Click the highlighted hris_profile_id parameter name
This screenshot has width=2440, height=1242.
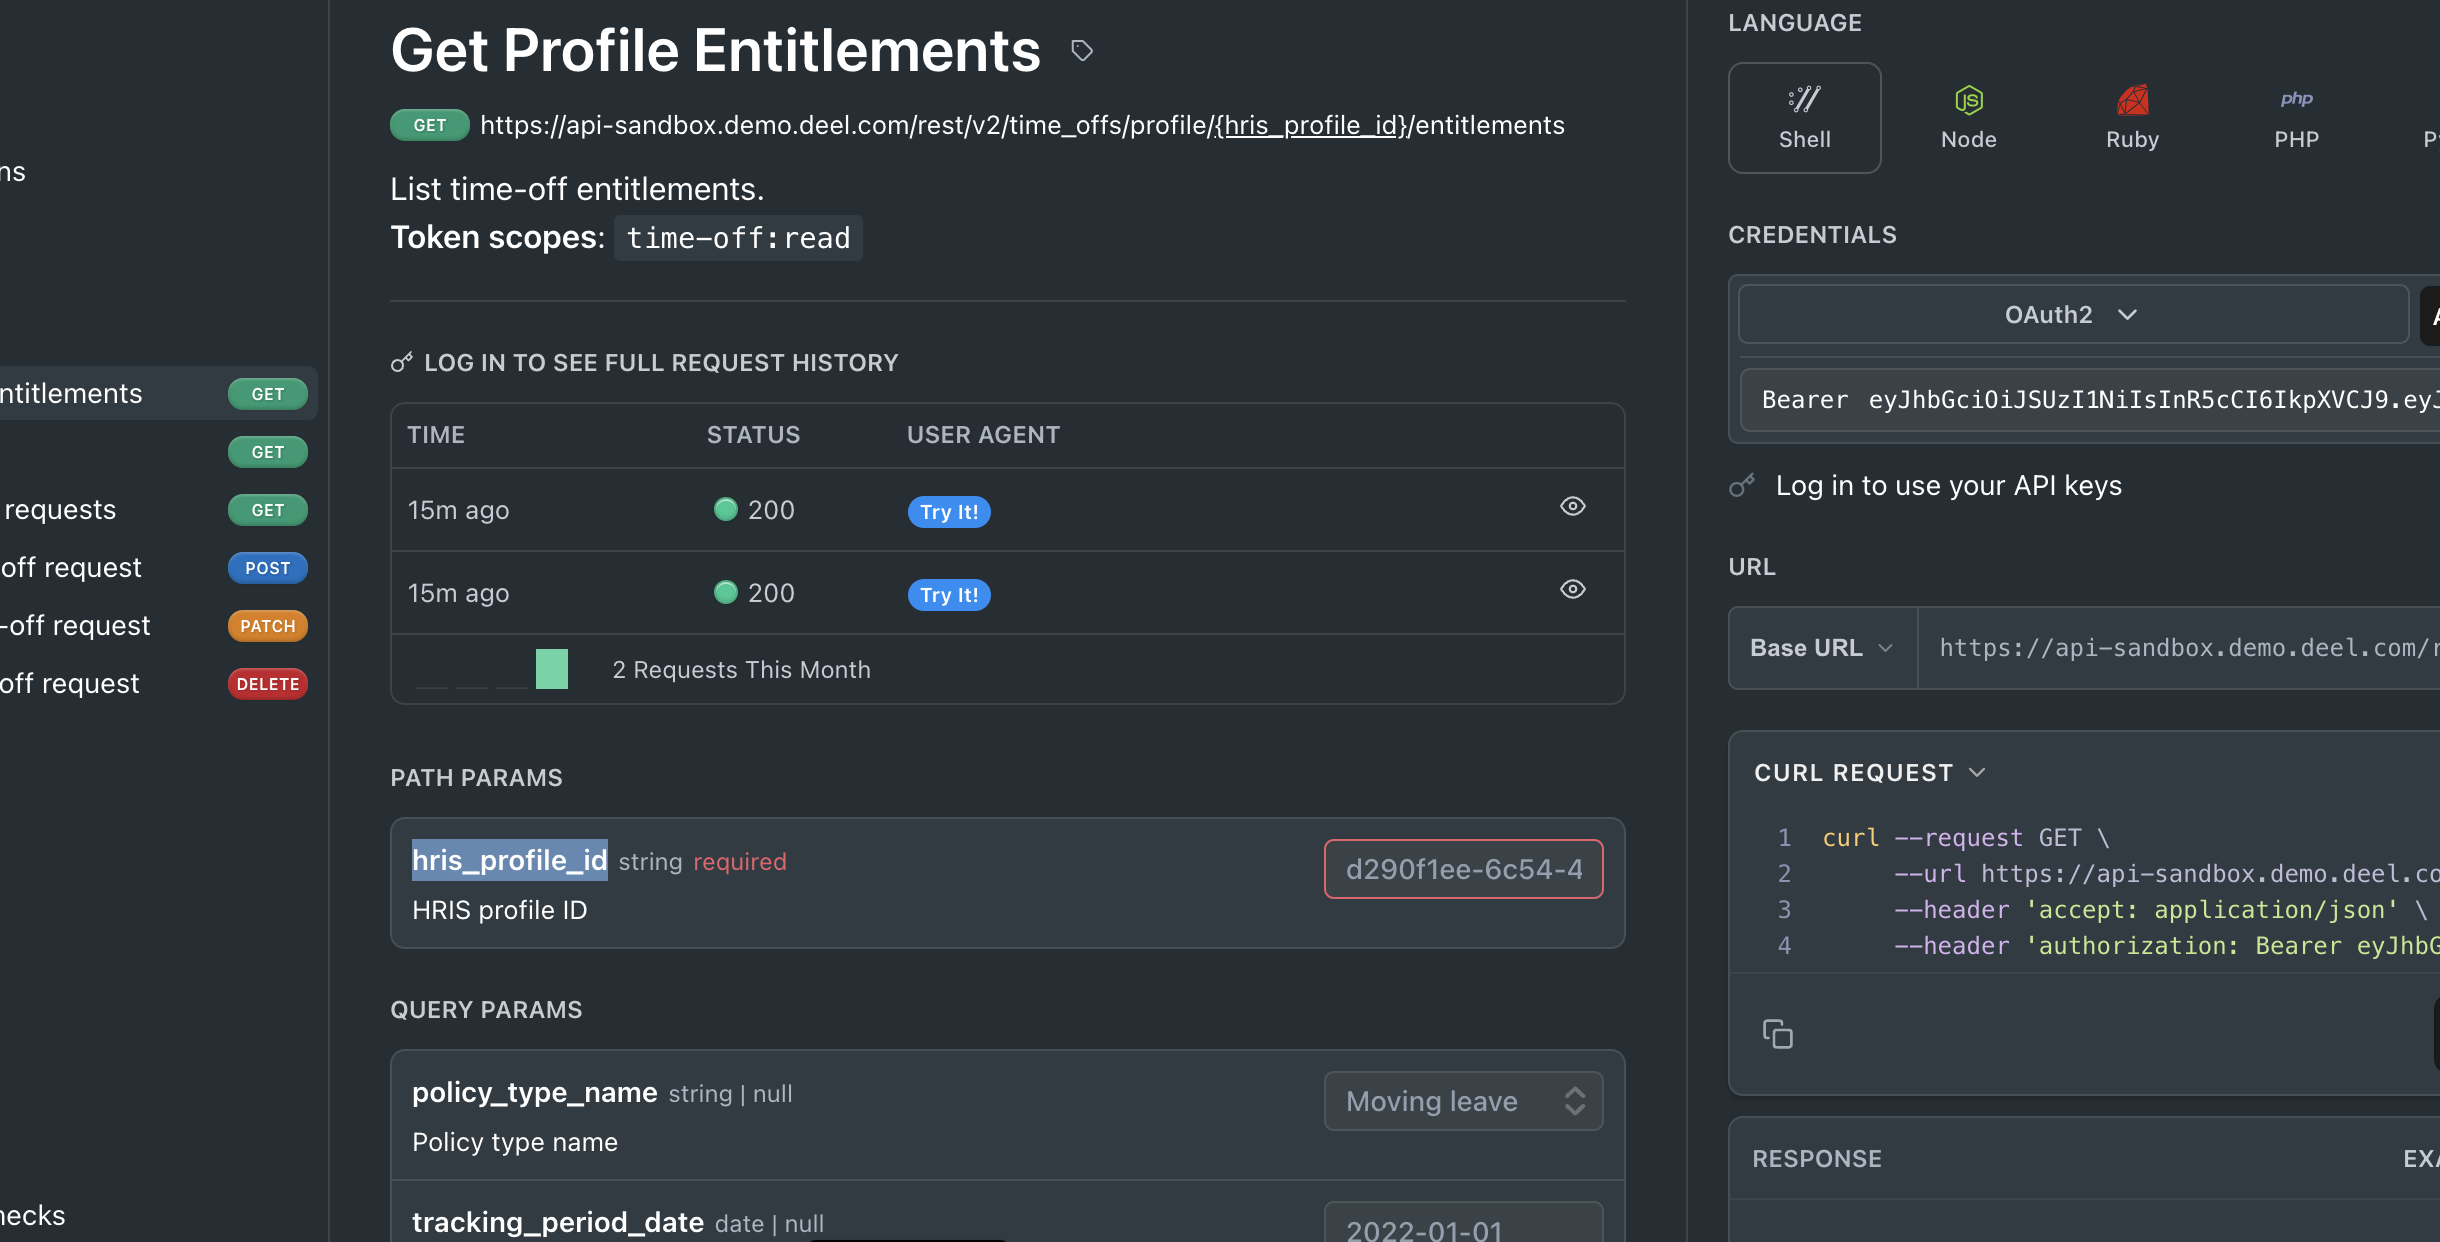pos(510,860)
